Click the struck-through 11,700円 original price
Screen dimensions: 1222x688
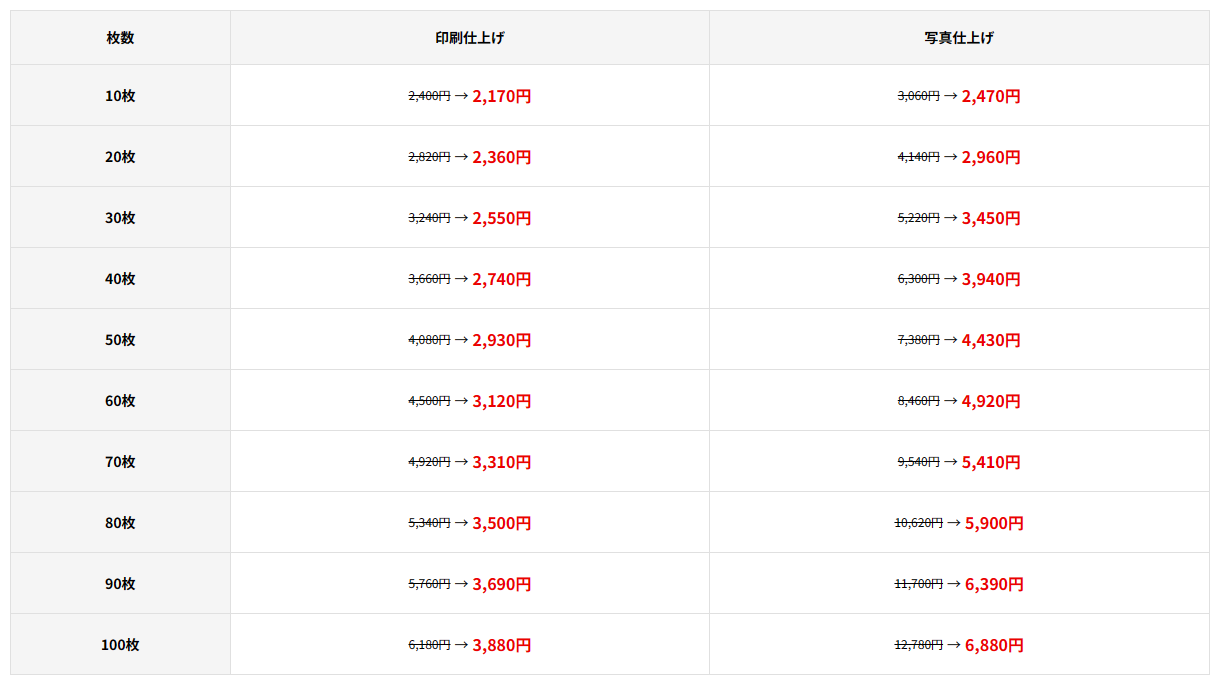[x=918, y=584]
